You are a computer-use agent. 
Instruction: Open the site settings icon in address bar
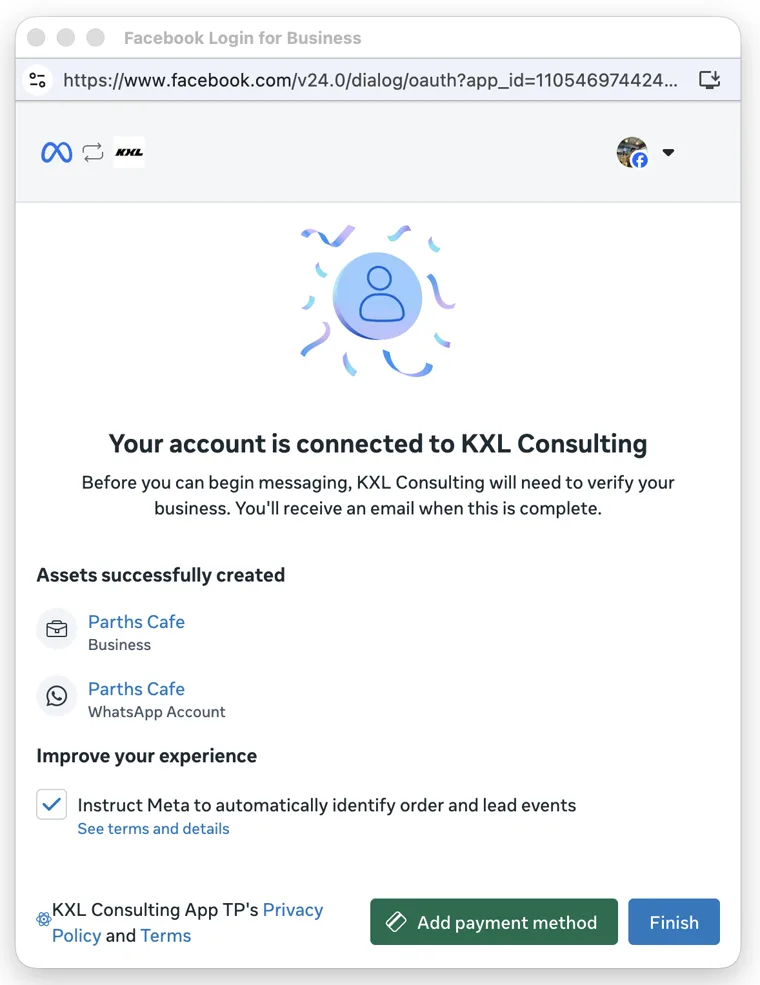tap(38, 80)
